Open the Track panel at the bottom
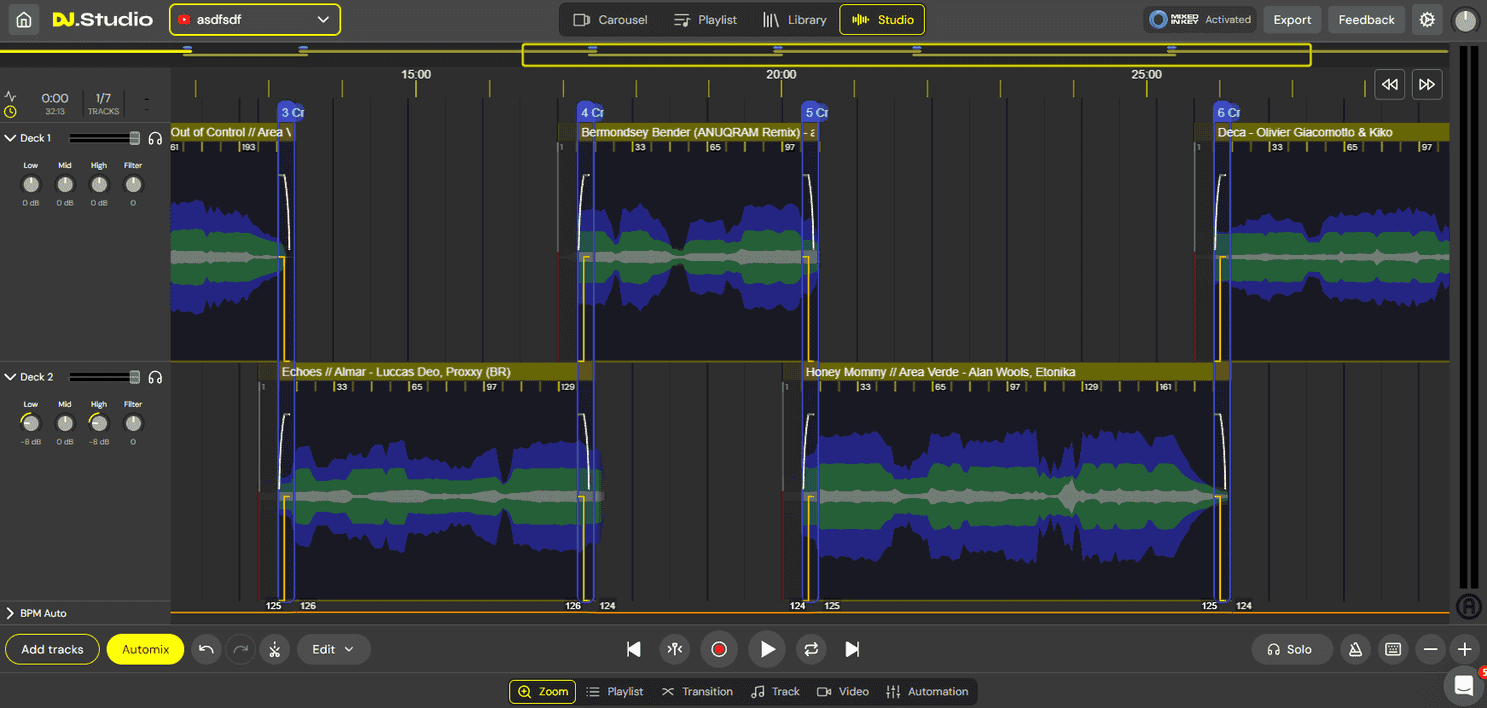This screenshot has width=1487, height=708. tap(775, 691)
